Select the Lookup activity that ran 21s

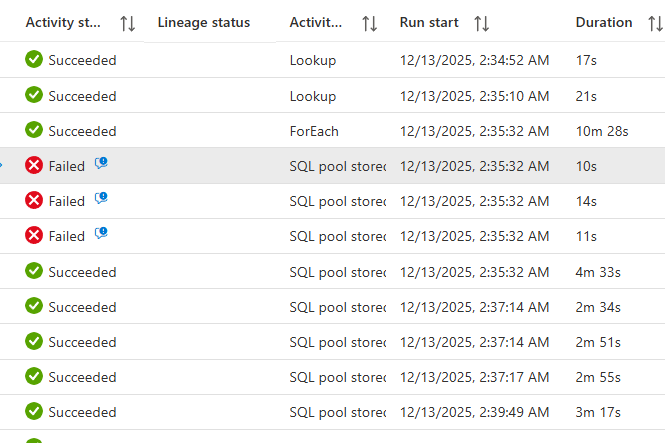pyautogui.click(x=312, y=96)
